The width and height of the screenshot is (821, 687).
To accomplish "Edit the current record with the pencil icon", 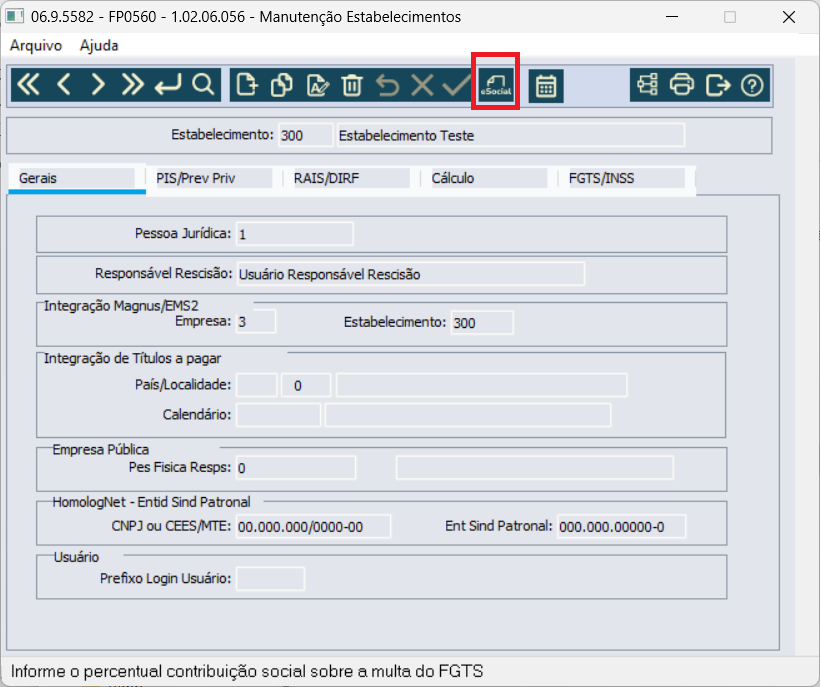I will pos(317,85).
